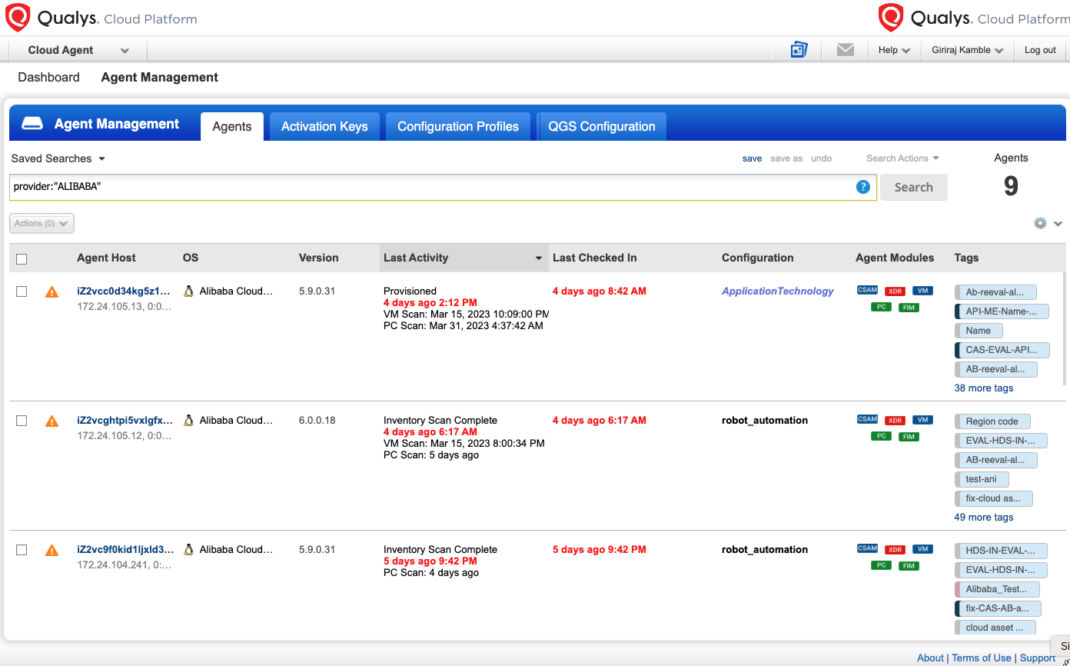The width and height of the screenshot is (1070, 666).
Task: Open the Saved Searches dropdown
Action: point(57,158)
